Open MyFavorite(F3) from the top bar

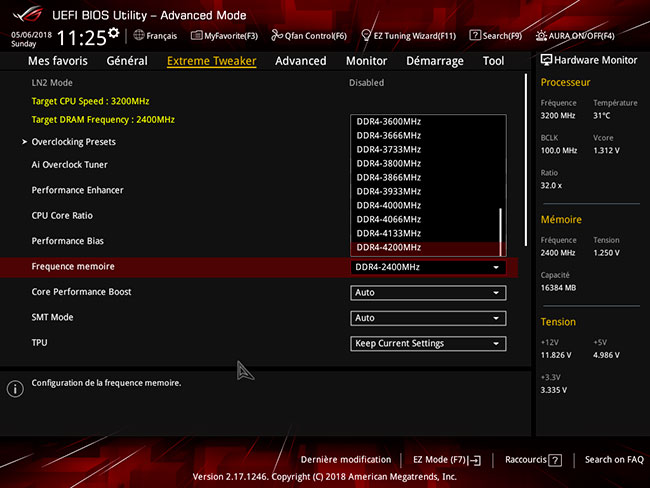pos(224,36)
